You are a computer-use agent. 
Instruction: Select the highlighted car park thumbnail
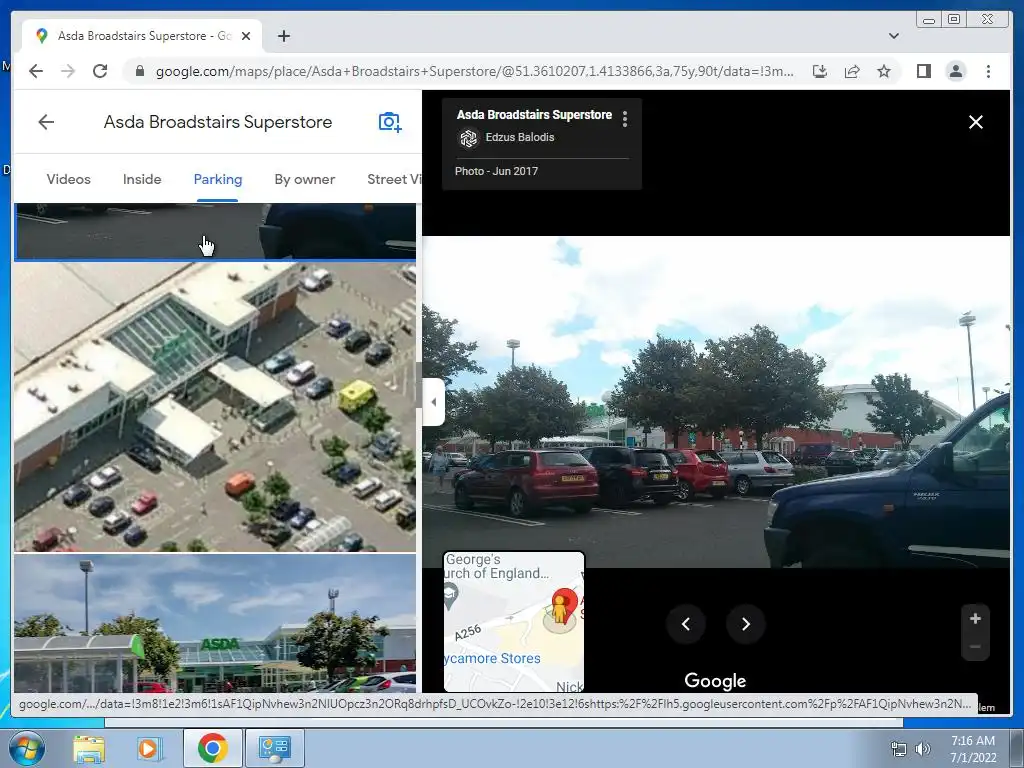coord(215,232)
